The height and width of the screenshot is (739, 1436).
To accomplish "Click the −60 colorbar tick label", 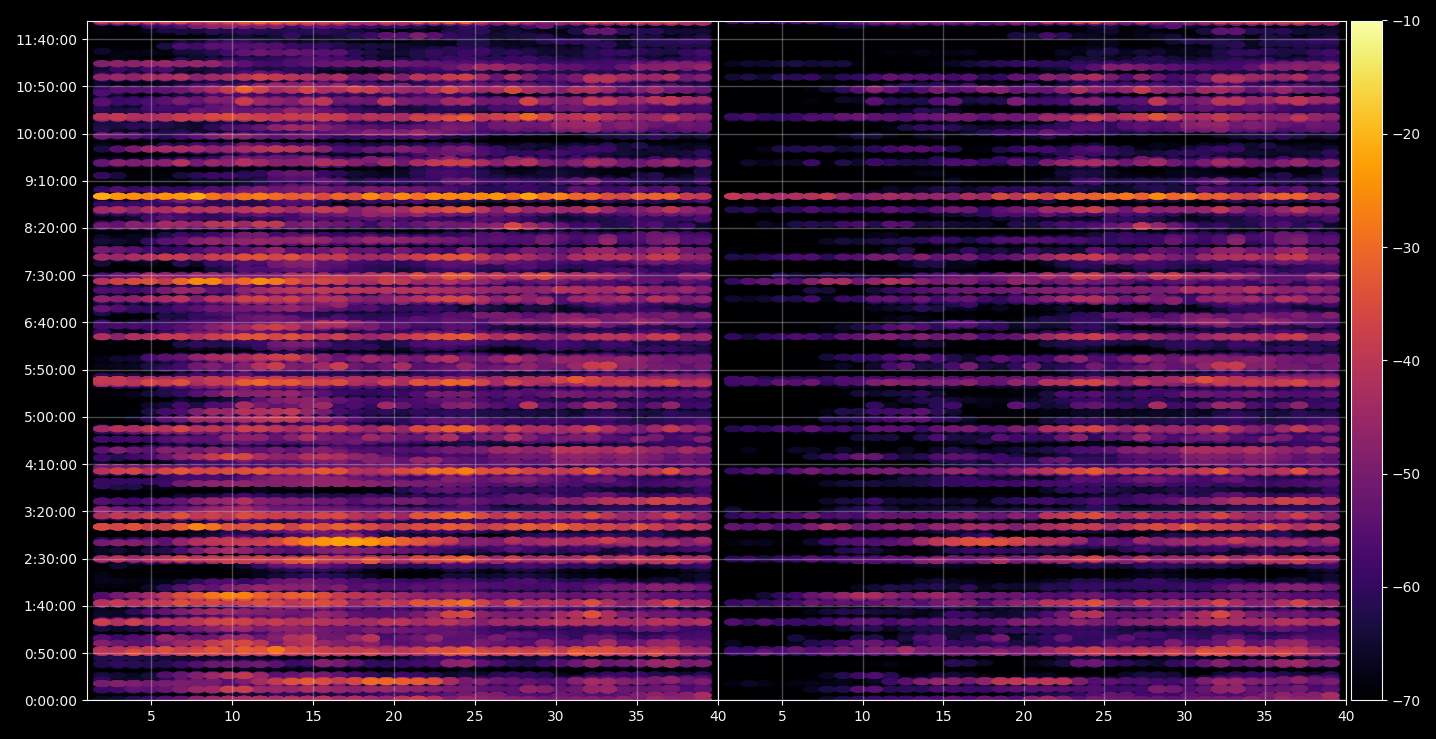I will click(1404, 587).
